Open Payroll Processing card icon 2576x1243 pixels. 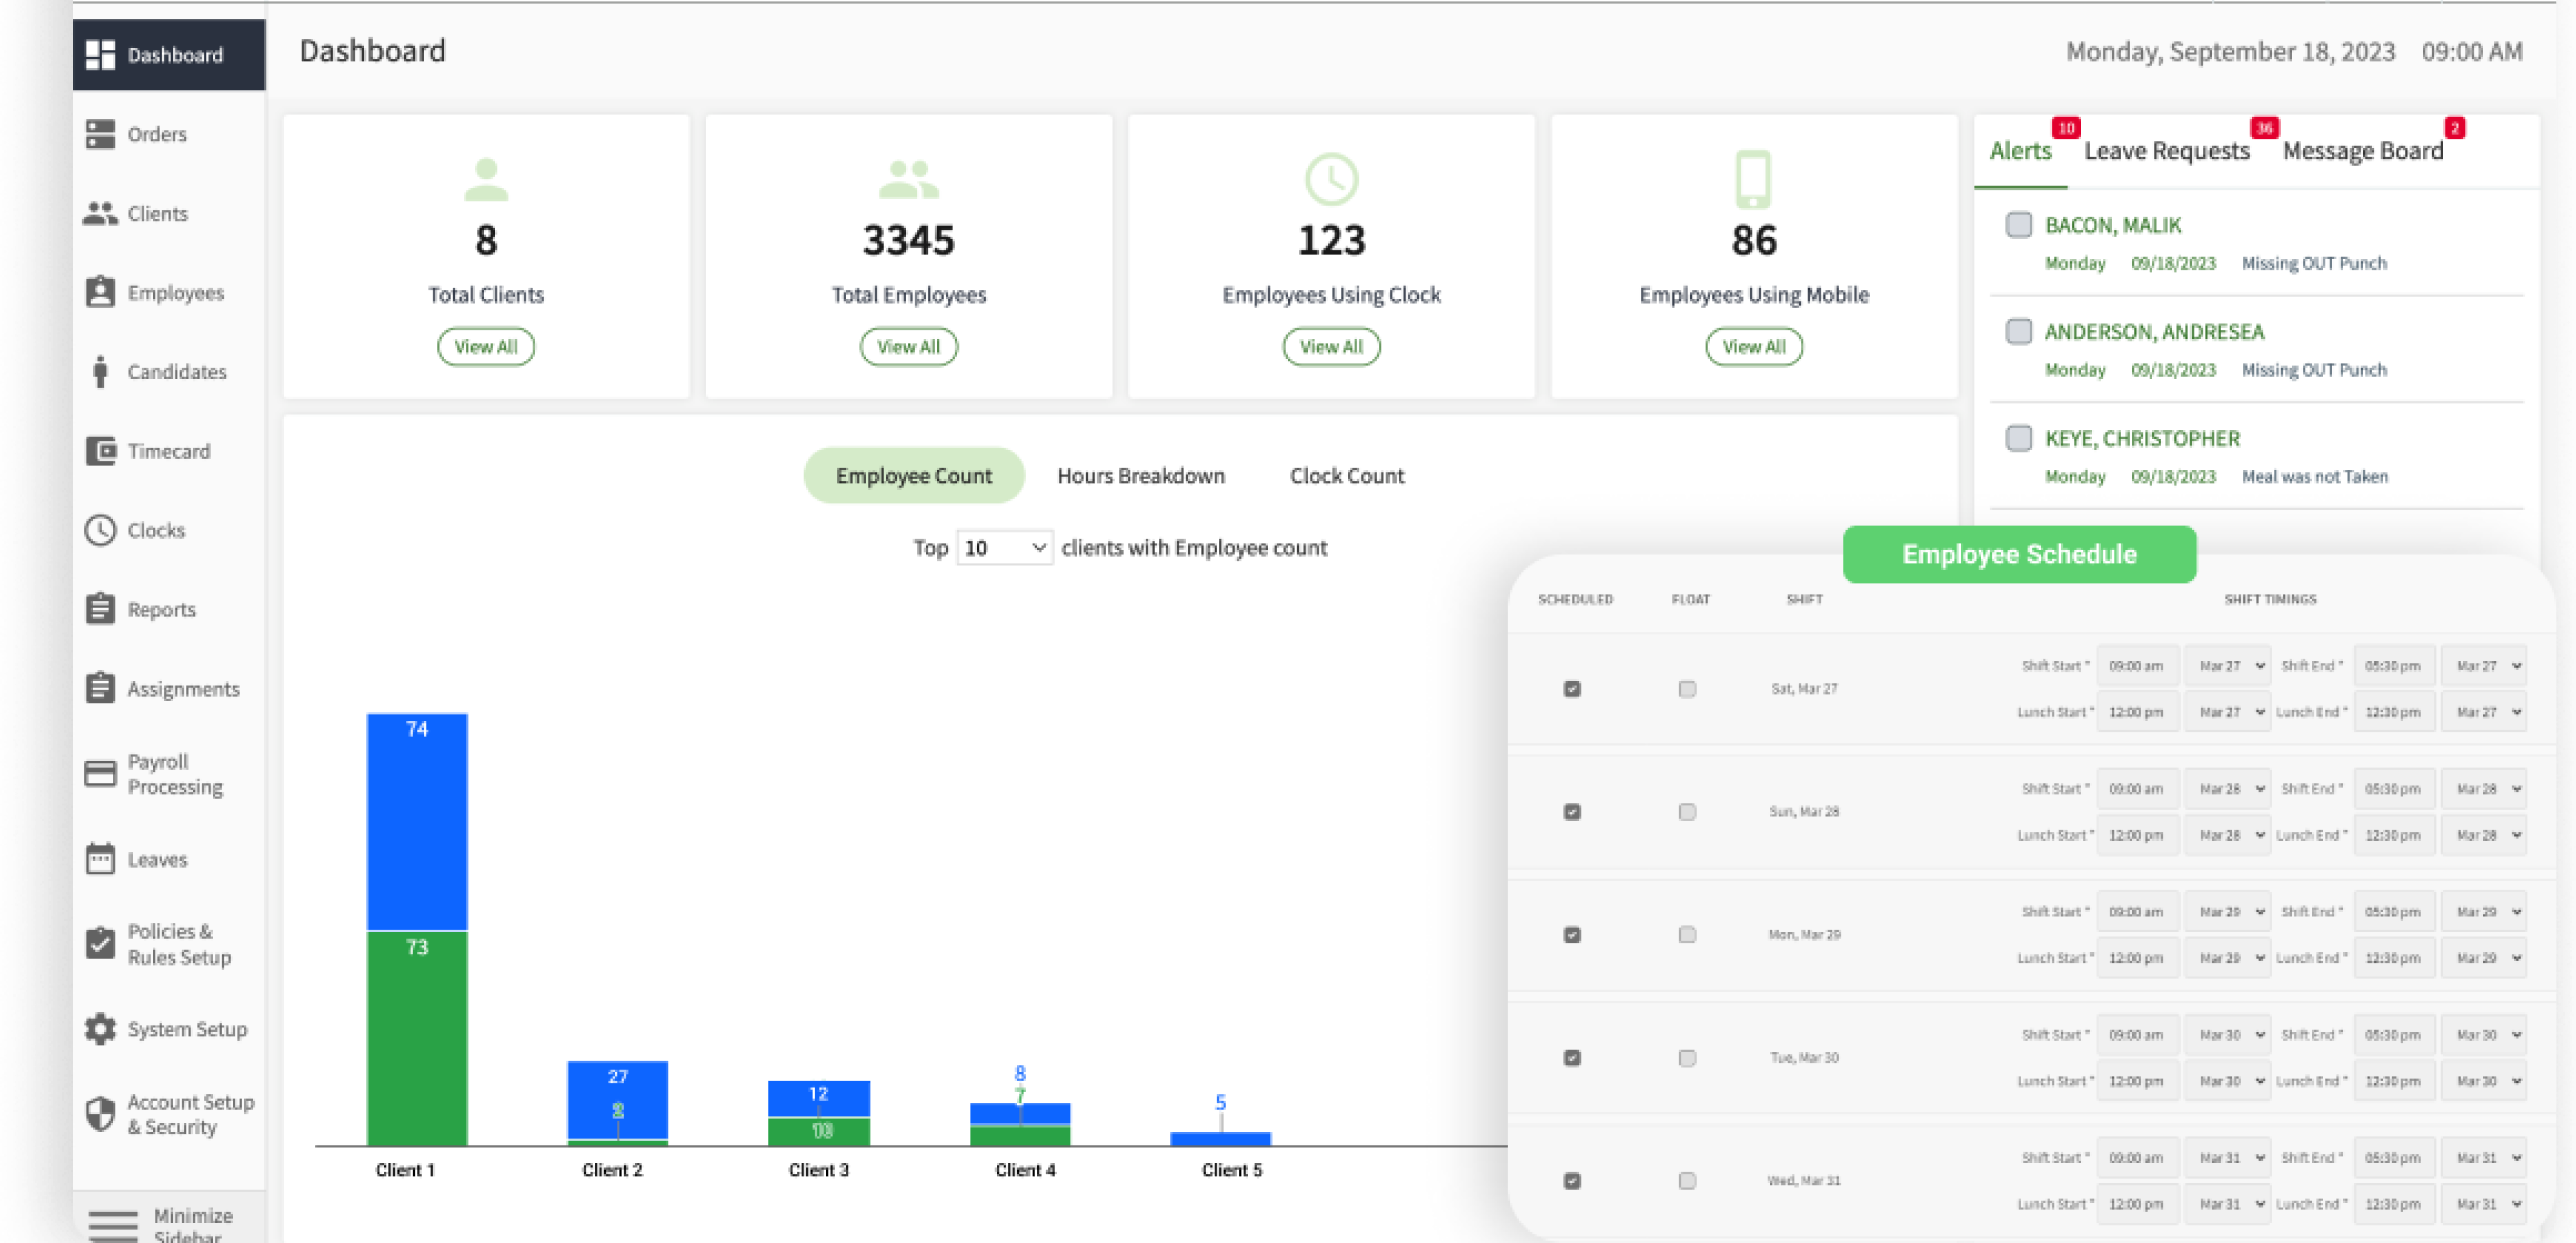coord(100,774)
